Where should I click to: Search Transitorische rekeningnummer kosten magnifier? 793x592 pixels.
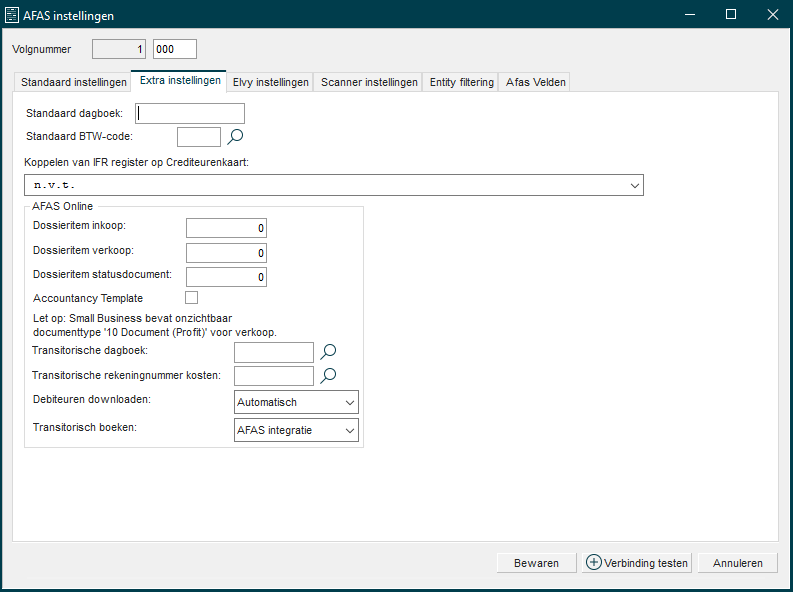[328, 376]
